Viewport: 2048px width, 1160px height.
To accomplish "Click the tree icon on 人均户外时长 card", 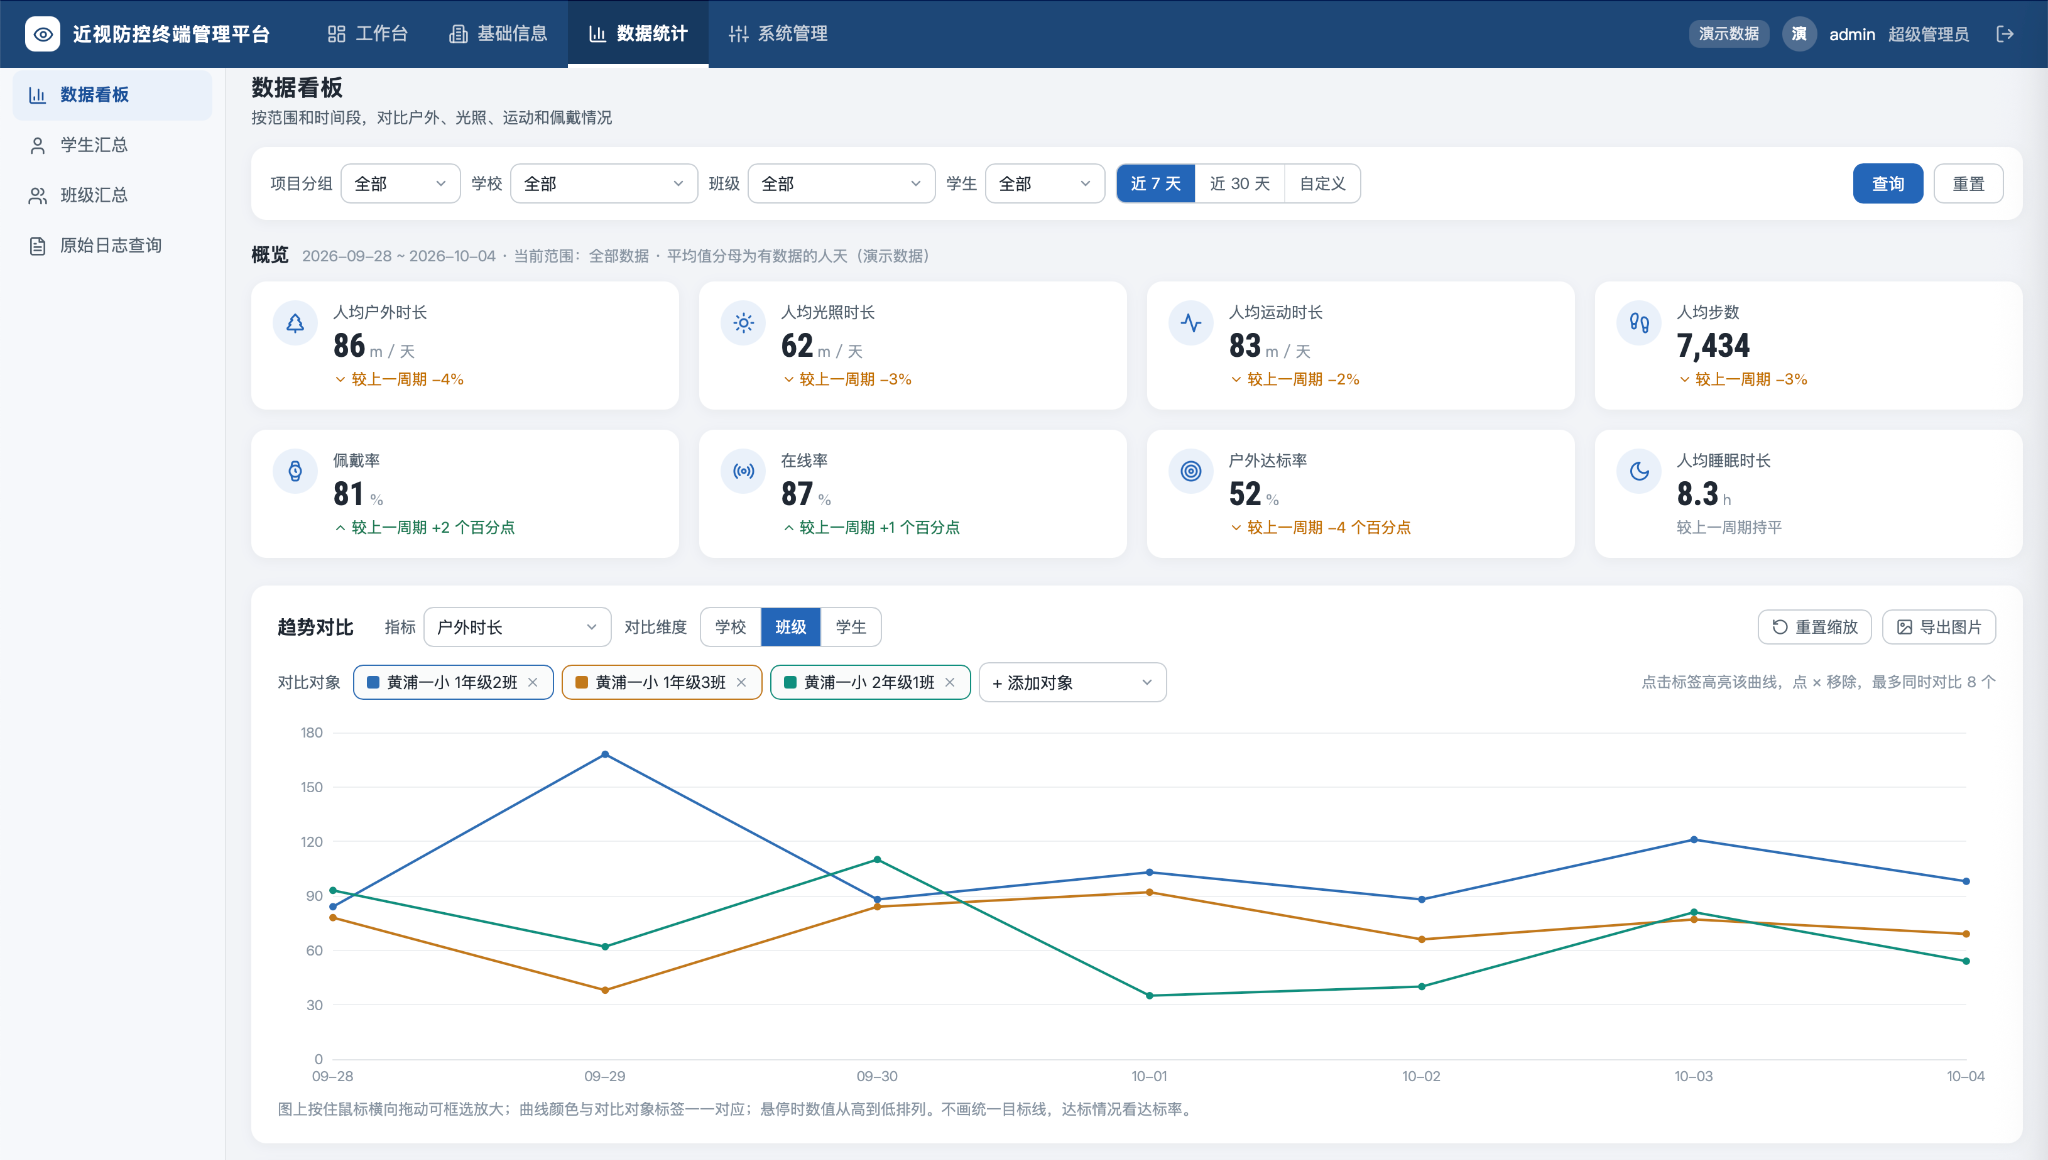I will [x=295, y=323].
